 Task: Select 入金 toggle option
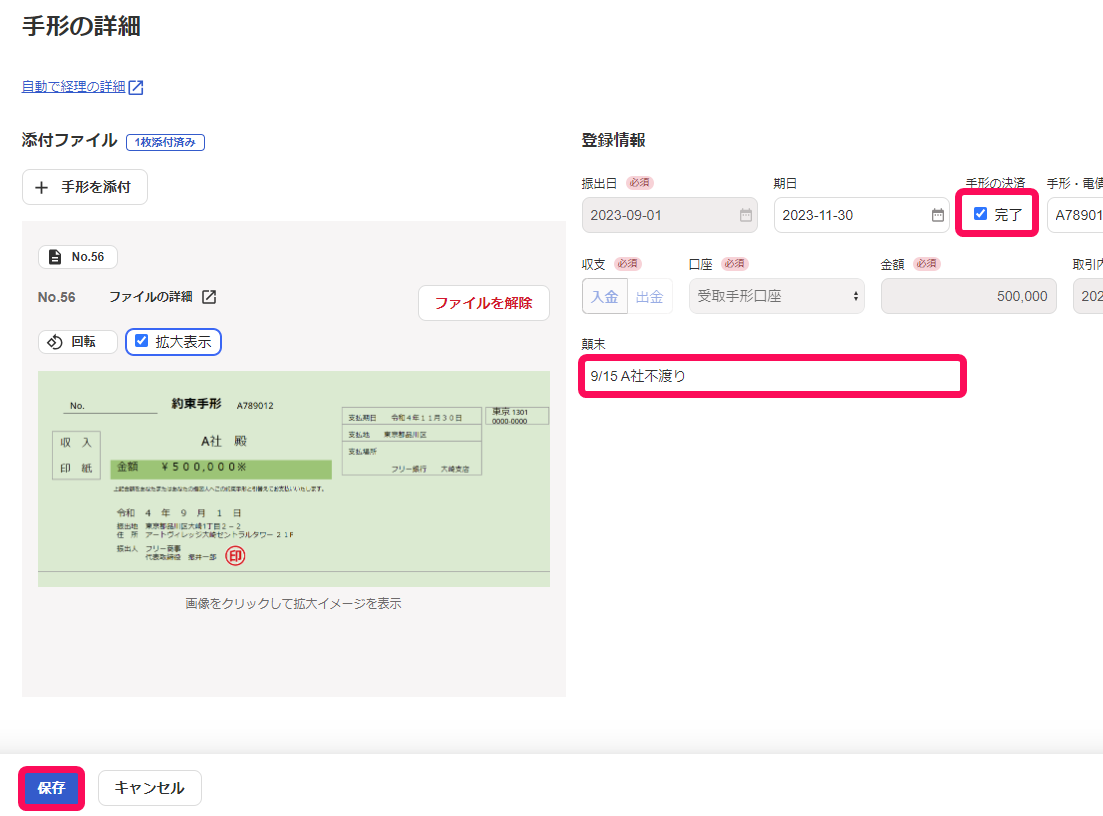pos(604,296)
